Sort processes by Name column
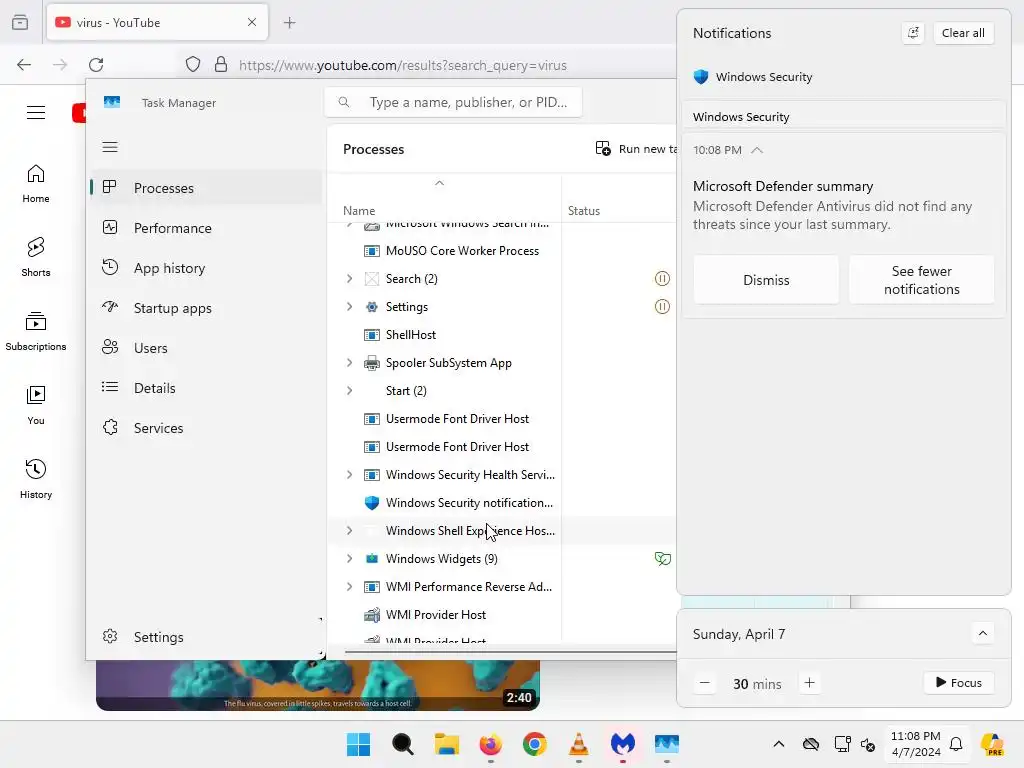 click(359, 211)
